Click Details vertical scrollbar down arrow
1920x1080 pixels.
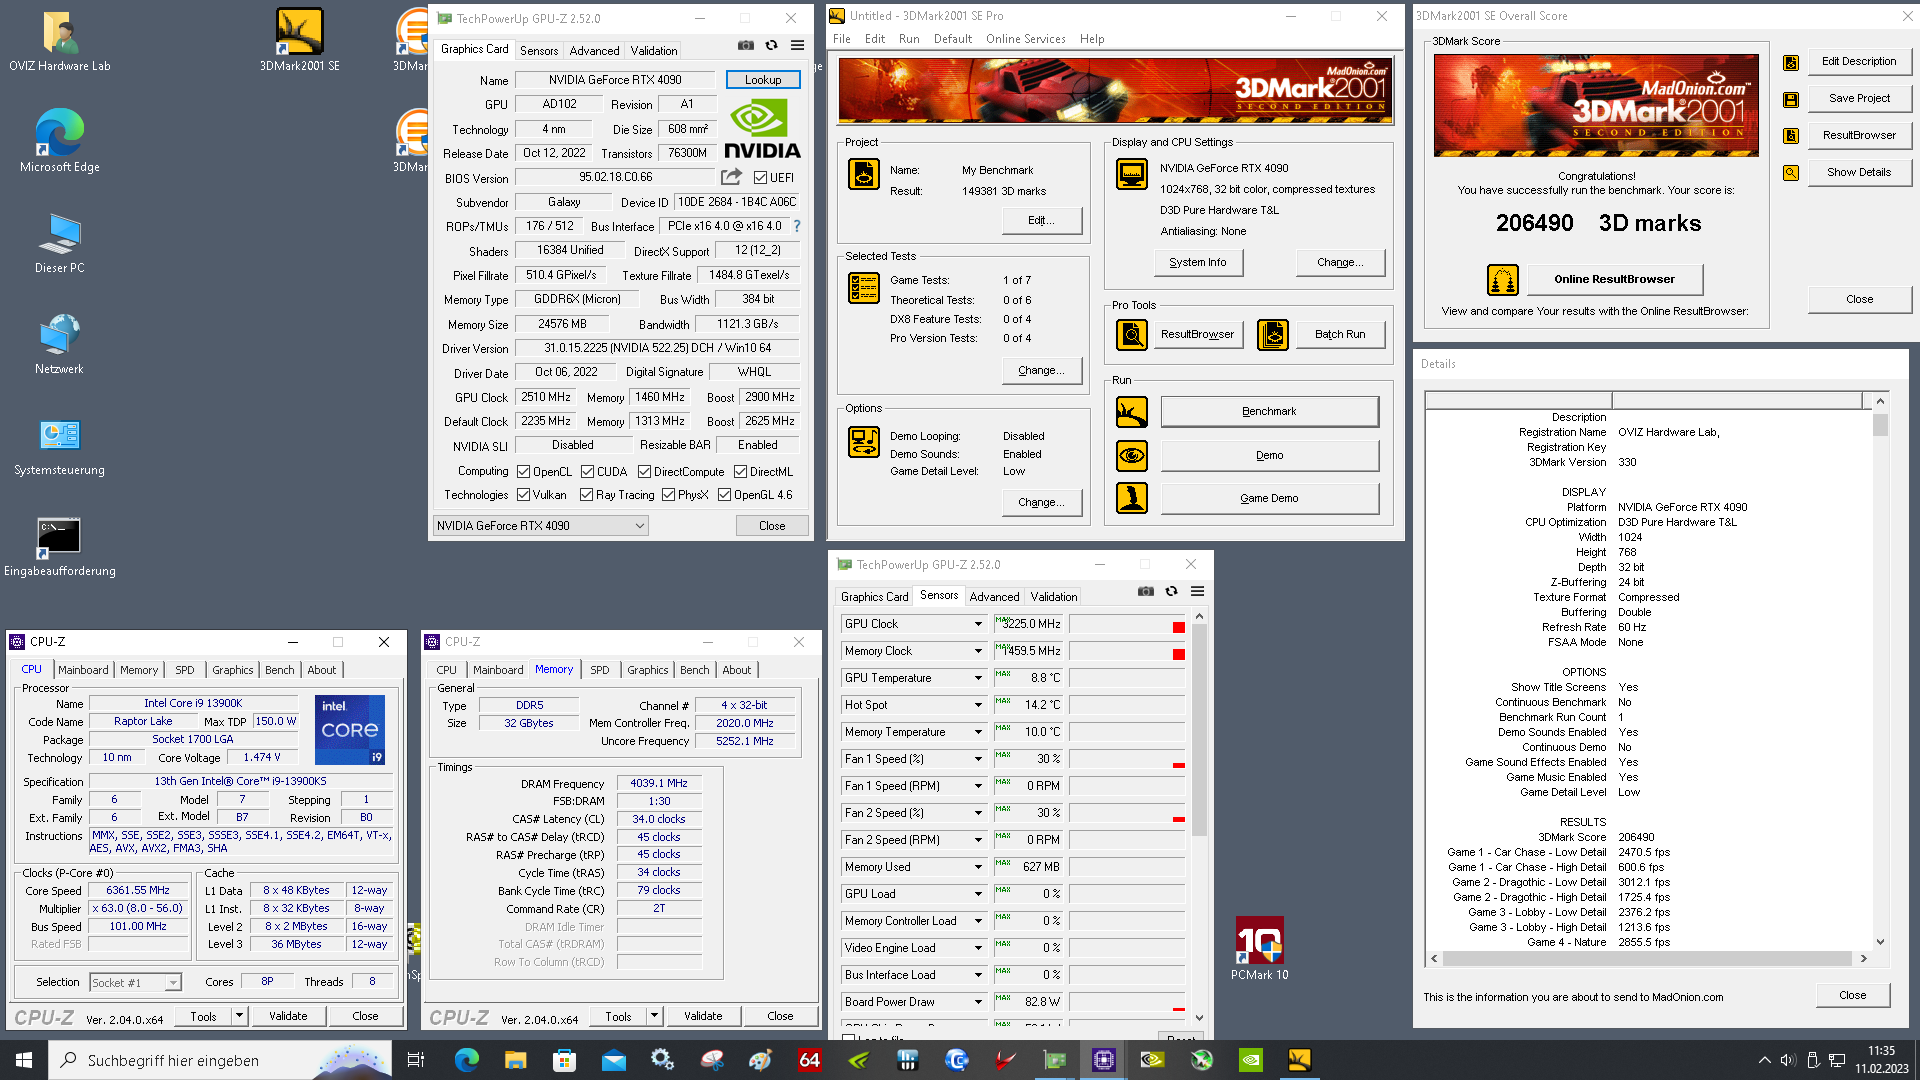pyautogui.click(x=1880, y=941)
